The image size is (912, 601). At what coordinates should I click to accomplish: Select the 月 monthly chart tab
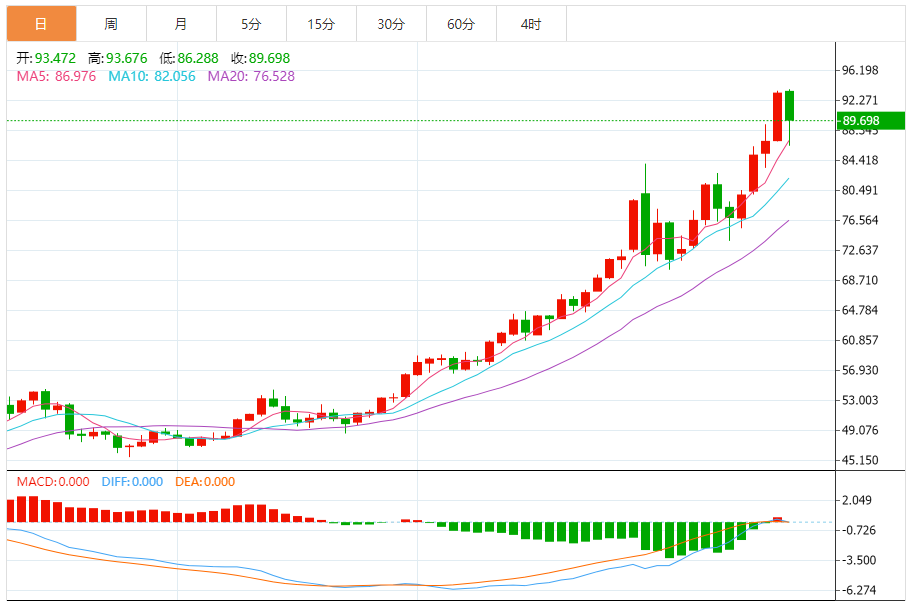(x=180, y=24)
